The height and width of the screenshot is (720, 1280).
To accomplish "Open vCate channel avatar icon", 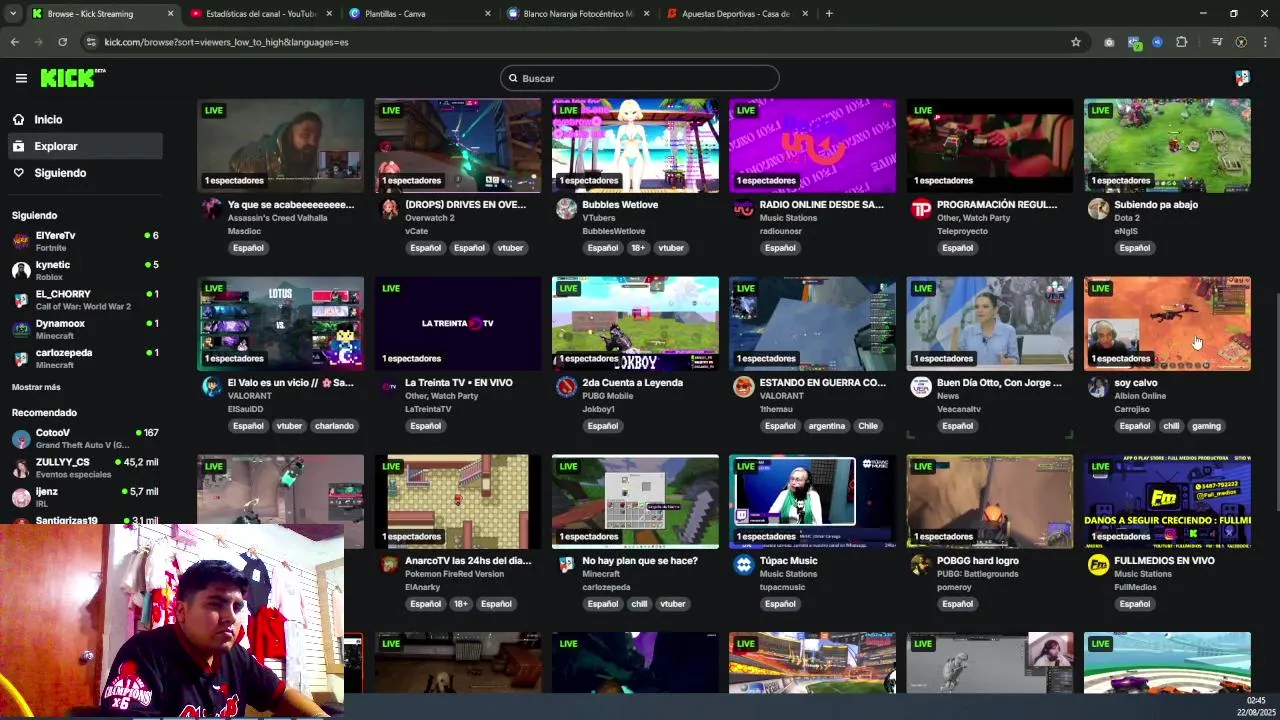I will click(389, 208).
